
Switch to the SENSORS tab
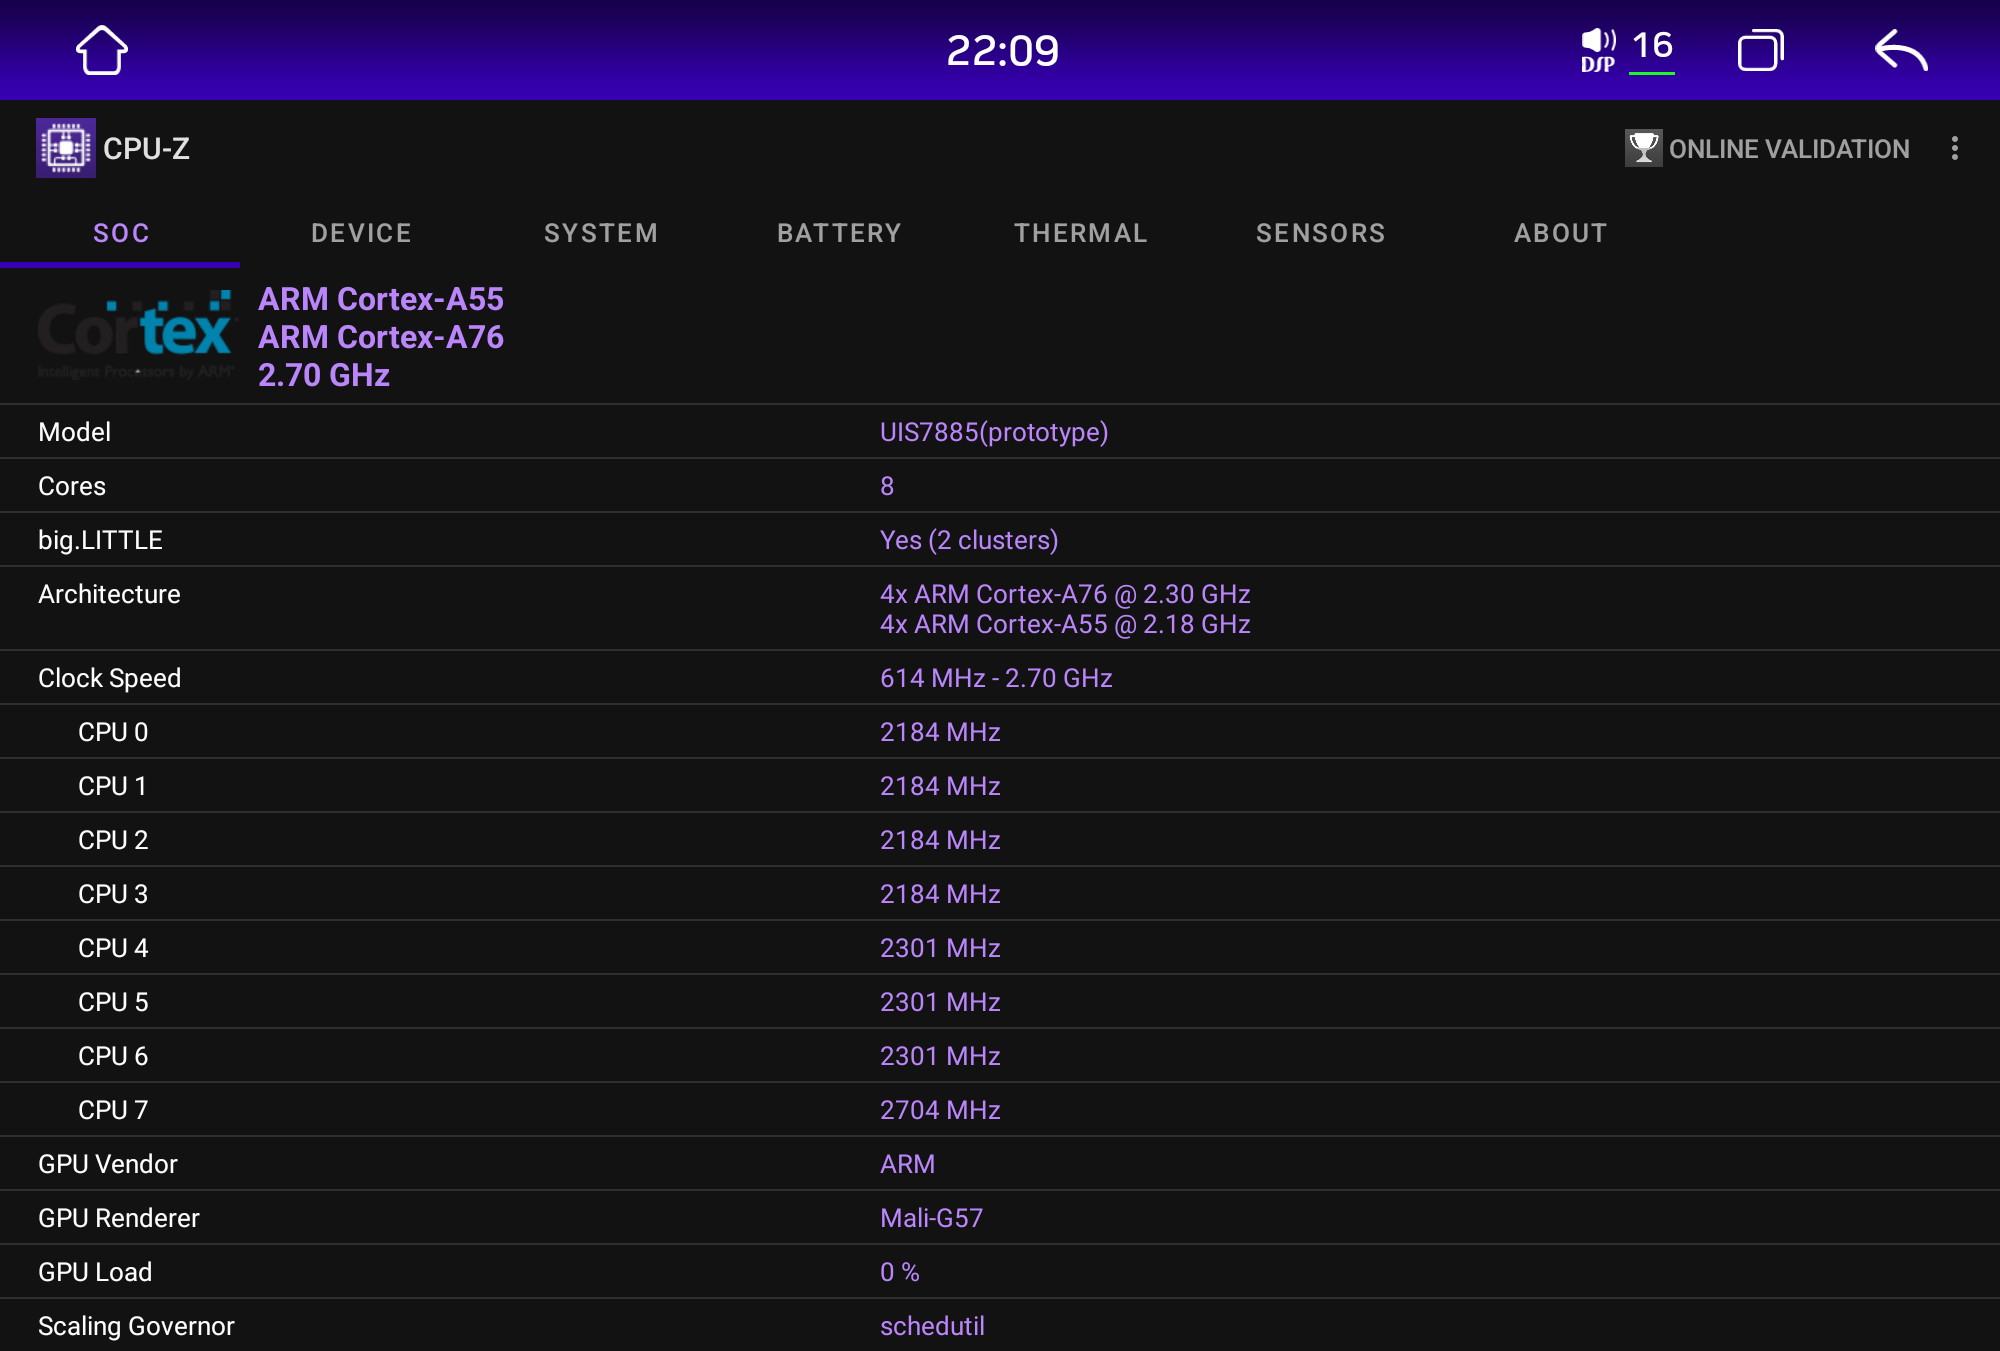coord(1321,233)
